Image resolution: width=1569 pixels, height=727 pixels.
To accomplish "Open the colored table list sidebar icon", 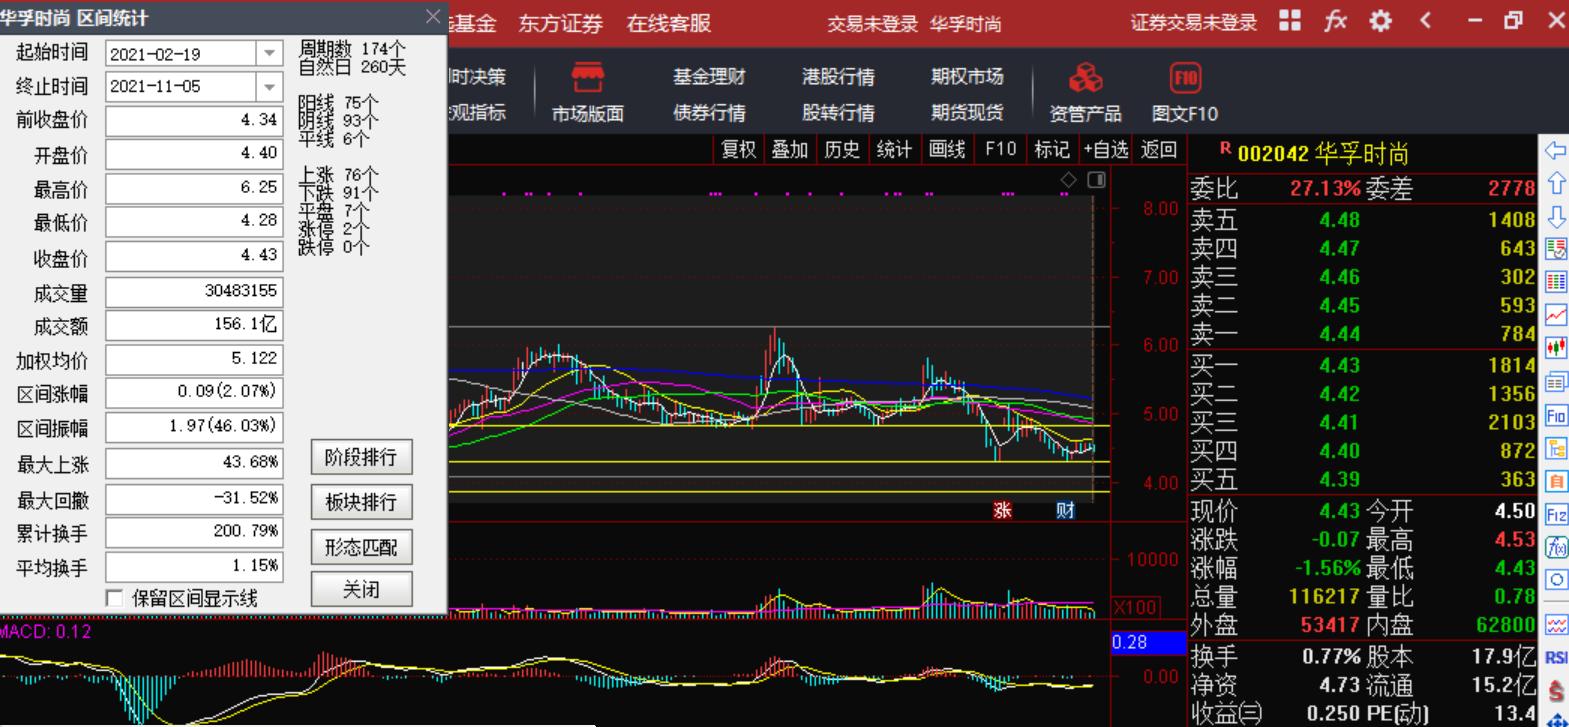I will [1556, 249].
